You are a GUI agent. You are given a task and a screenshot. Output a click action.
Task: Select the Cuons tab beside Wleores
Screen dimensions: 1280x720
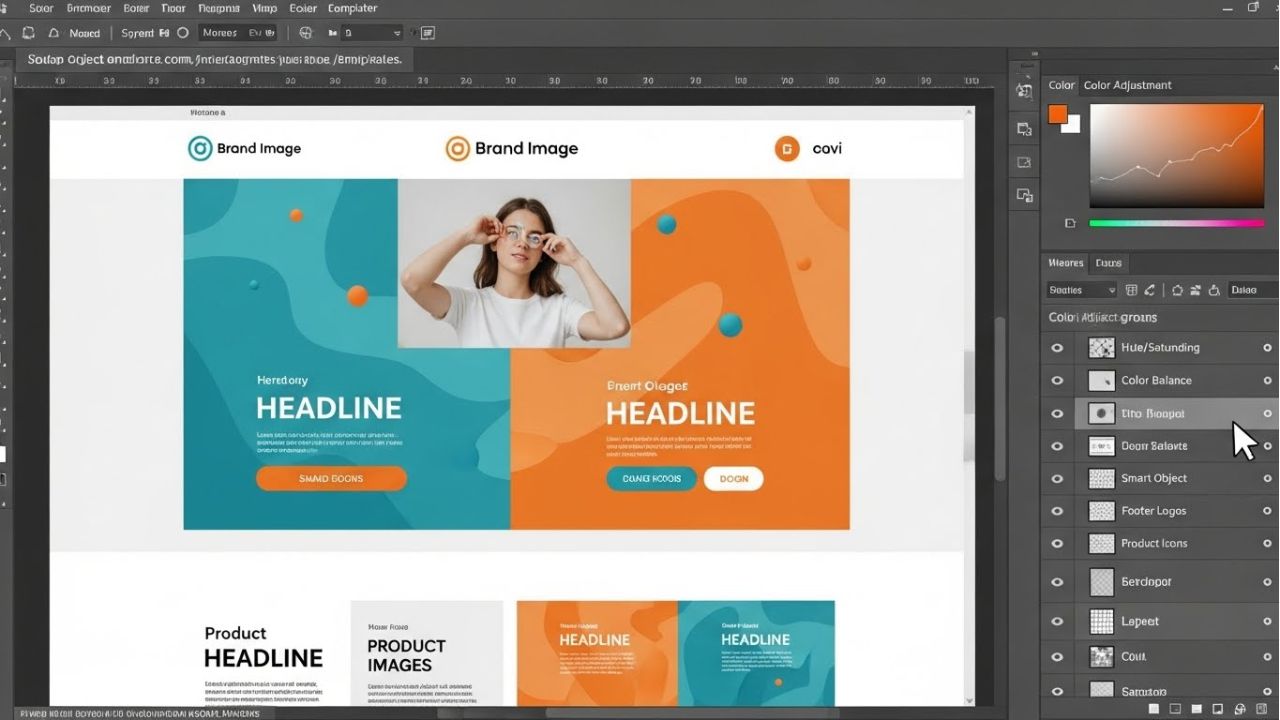click(1108, 263)
